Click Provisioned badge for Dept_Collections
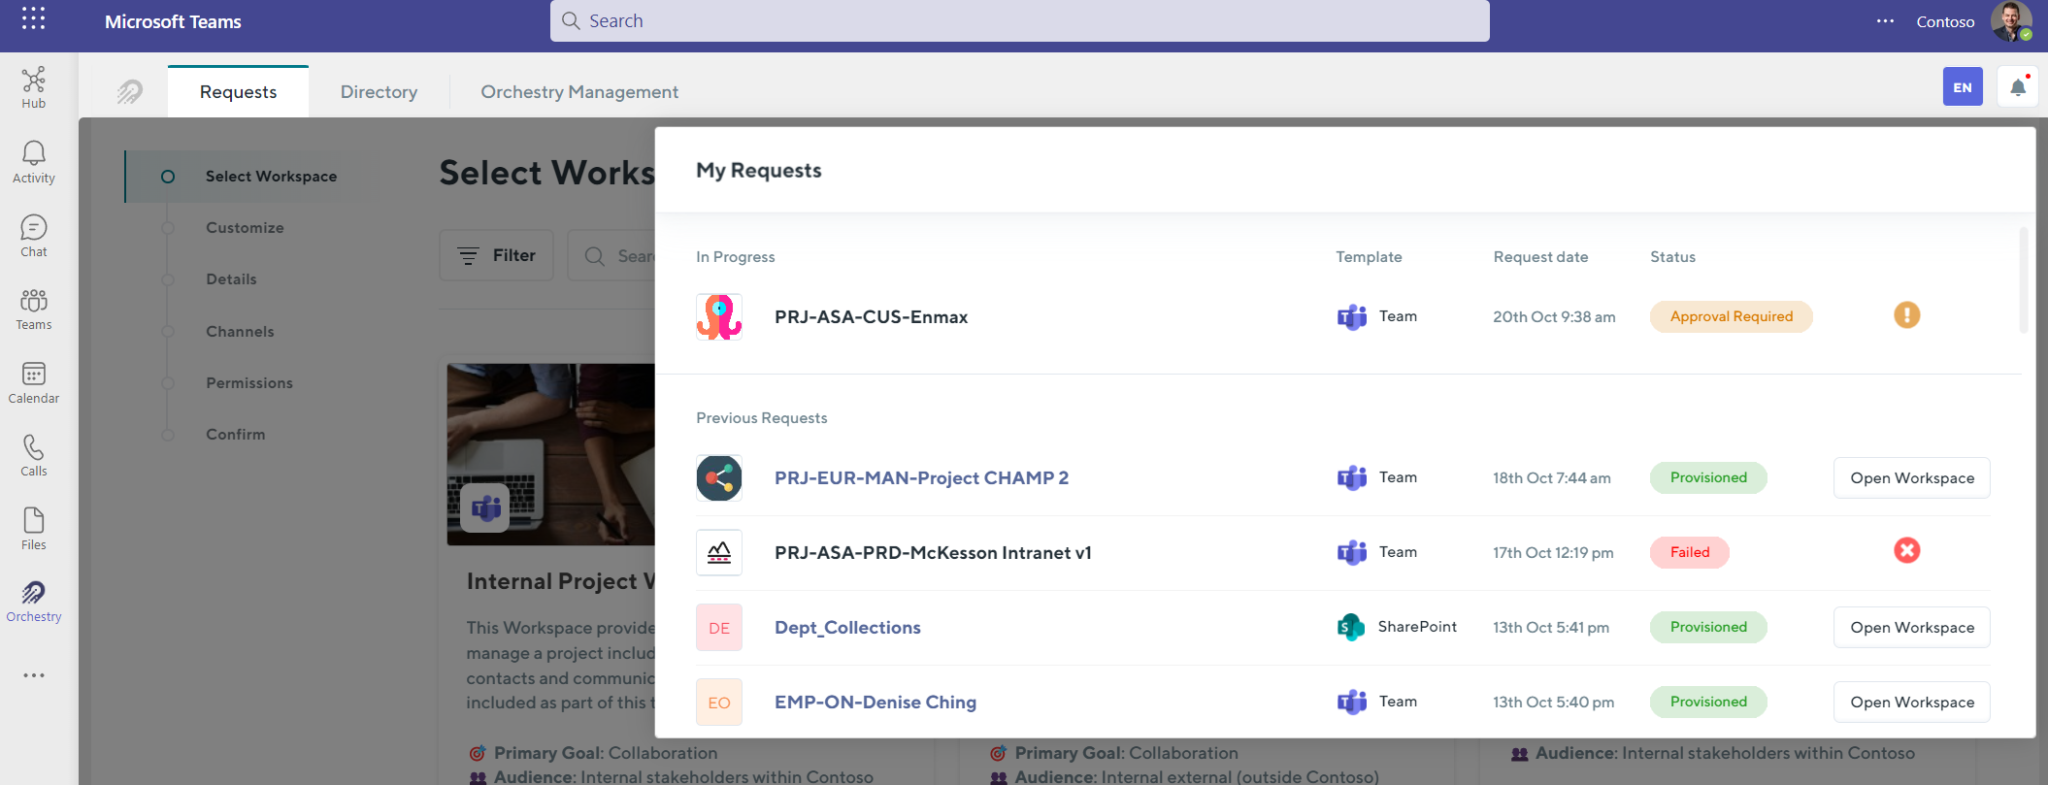This screenshot has height=785, width=2048. (x=1708, y=627)
